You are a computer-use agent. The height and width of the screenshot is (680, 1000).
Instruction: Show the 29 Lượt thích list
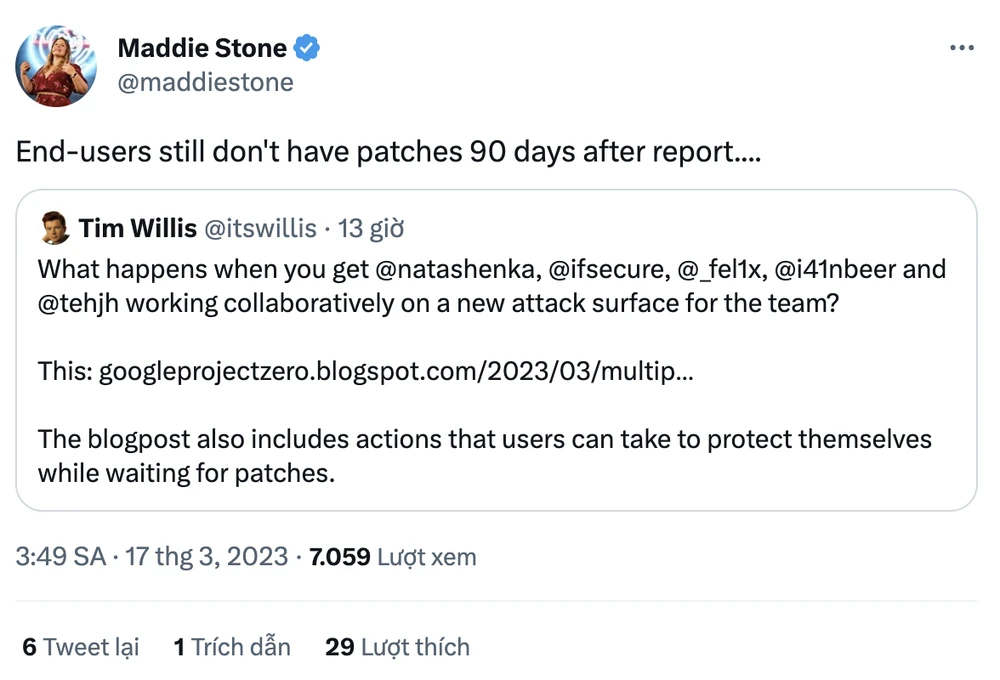coord(397,647)
